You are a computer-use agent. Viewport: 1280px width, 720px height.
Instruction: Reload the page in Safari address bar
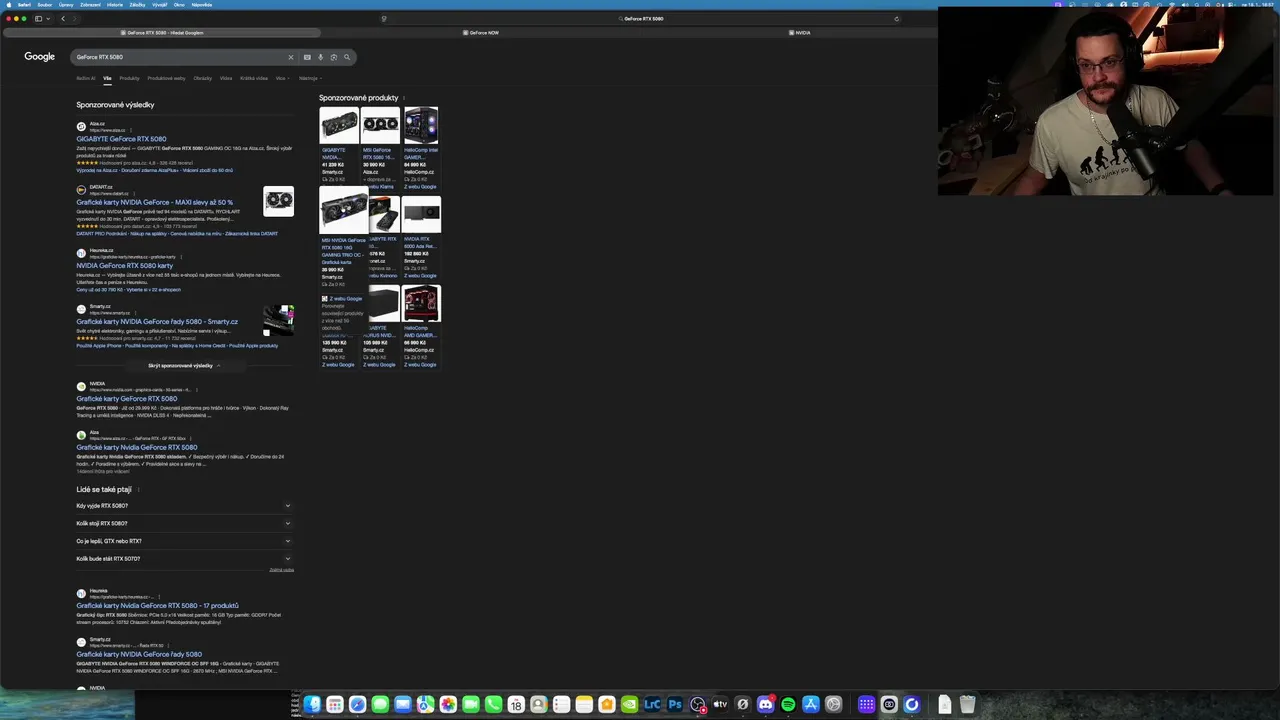(x=896, y=18)
